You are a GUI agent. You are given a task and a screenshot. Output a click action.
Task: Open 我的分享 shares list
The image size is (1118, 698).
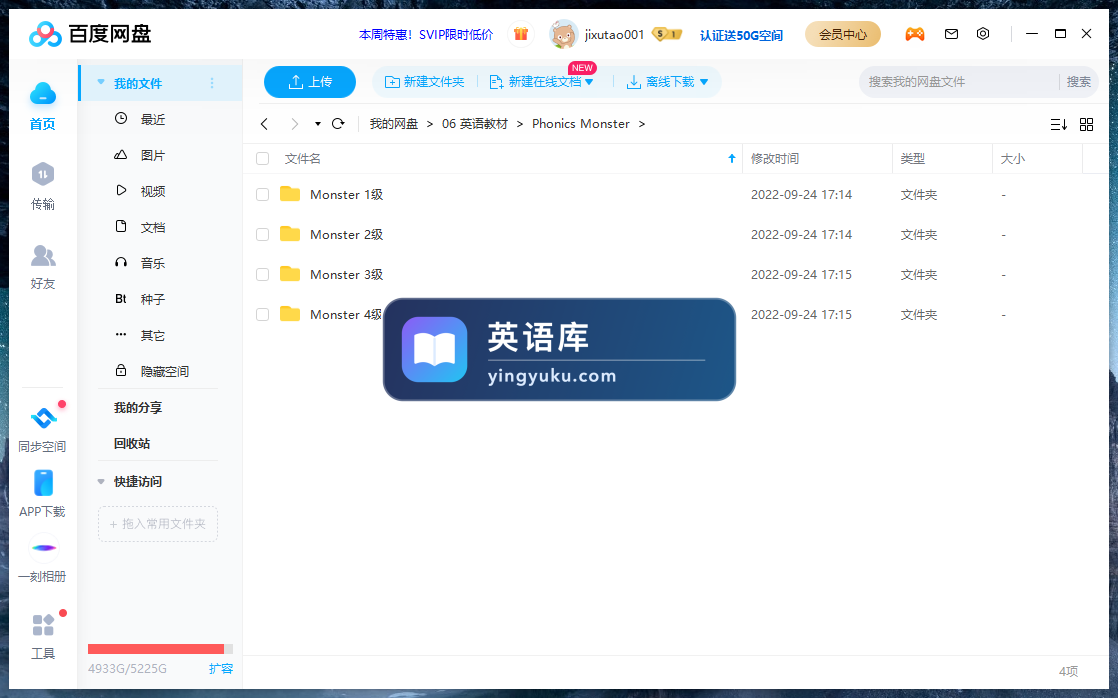(138, 407)
